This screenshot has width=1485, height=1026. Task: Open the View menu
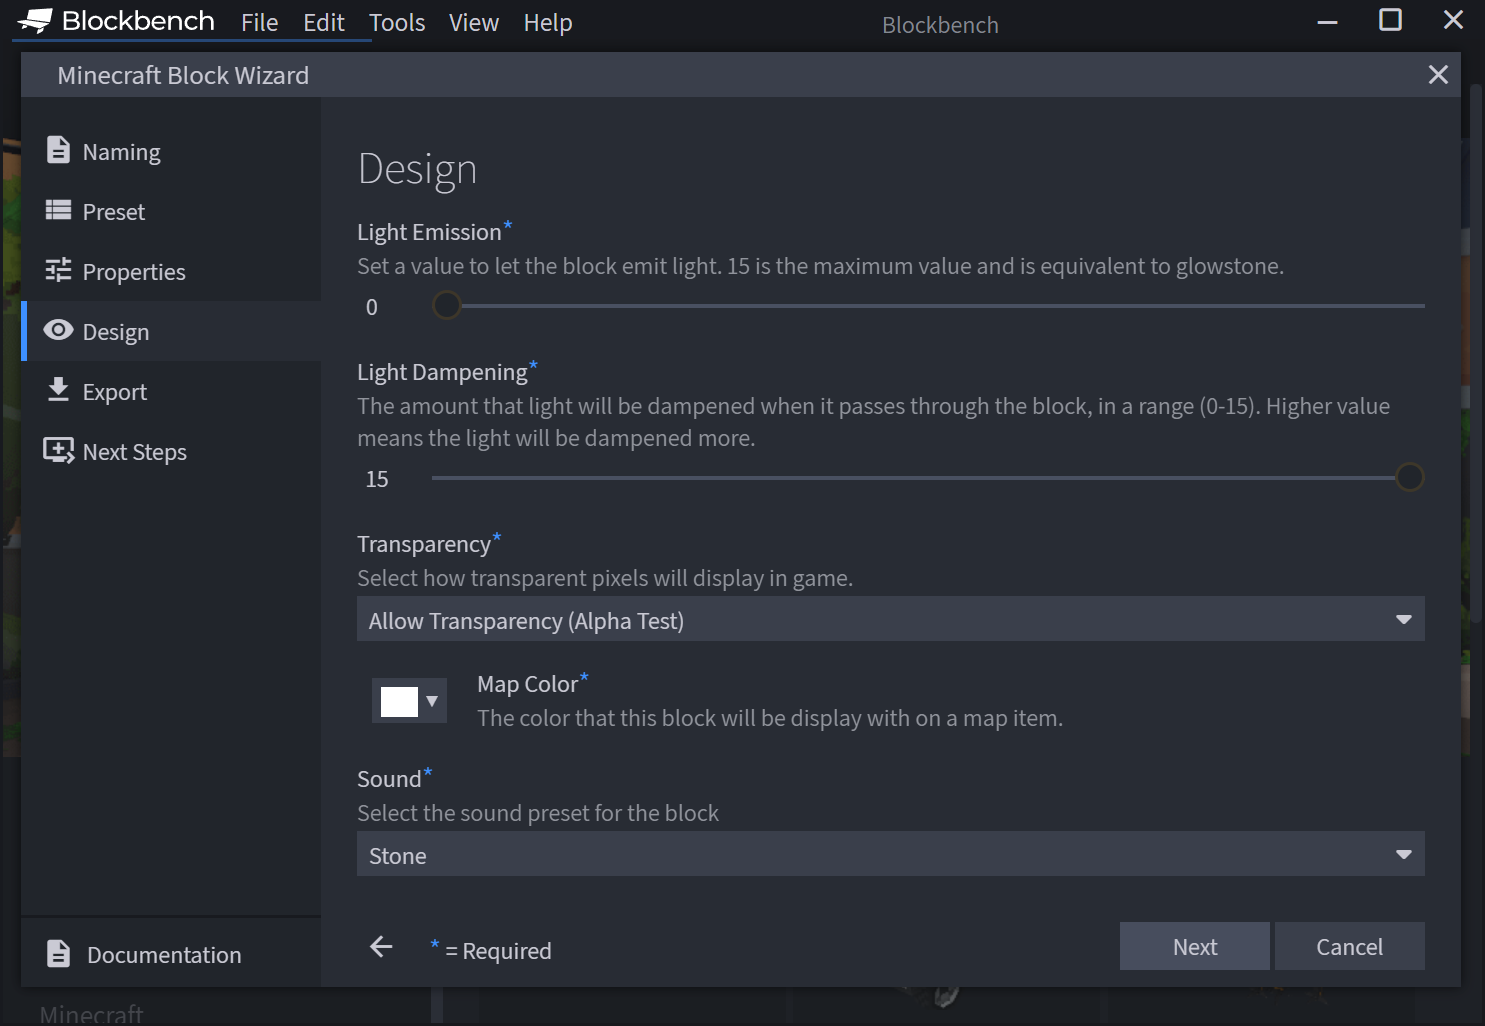pos(474,22)
